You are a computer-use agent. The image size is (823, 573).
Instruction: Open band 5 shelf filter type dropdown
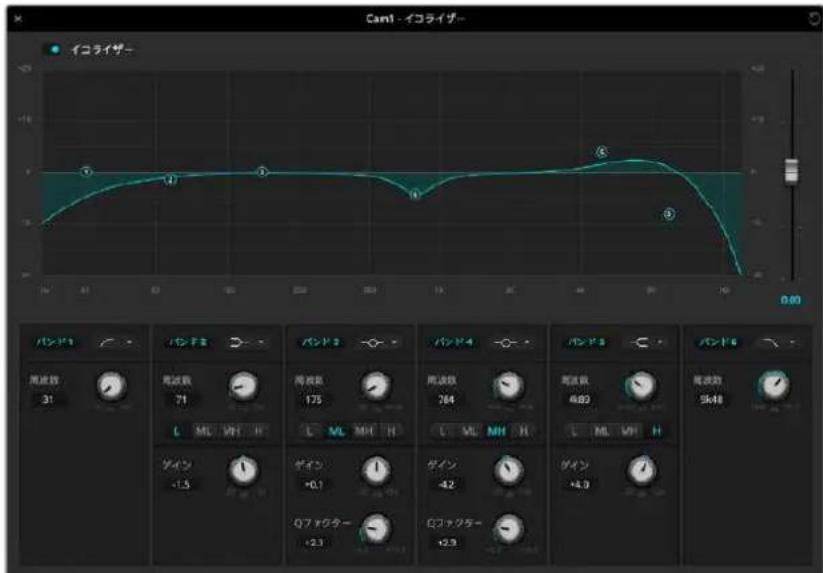click(x=646, y=343)
